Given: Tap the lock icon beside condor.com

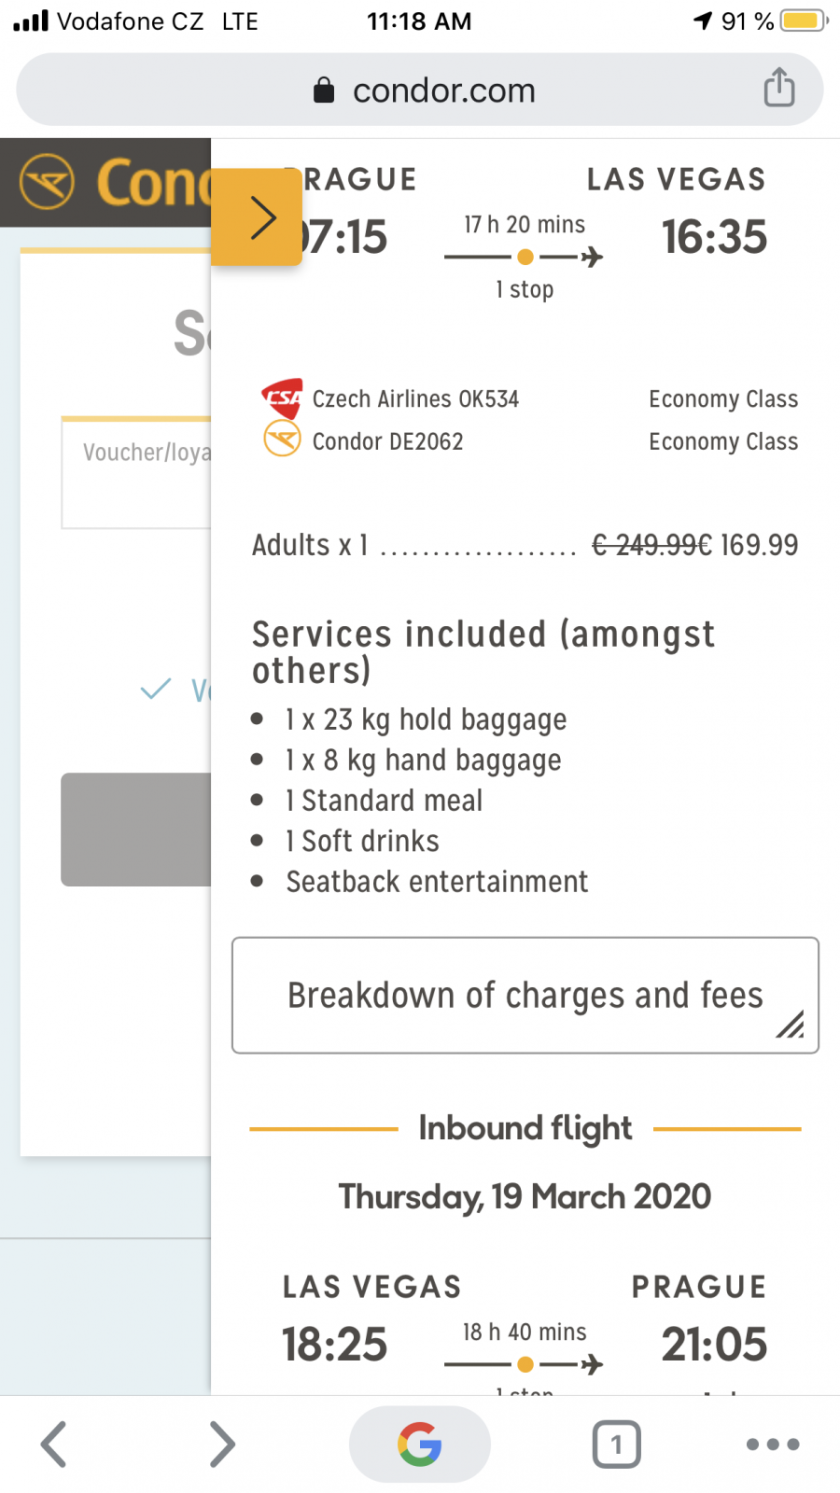Looking at the screenshot, I should pos(323,91).
